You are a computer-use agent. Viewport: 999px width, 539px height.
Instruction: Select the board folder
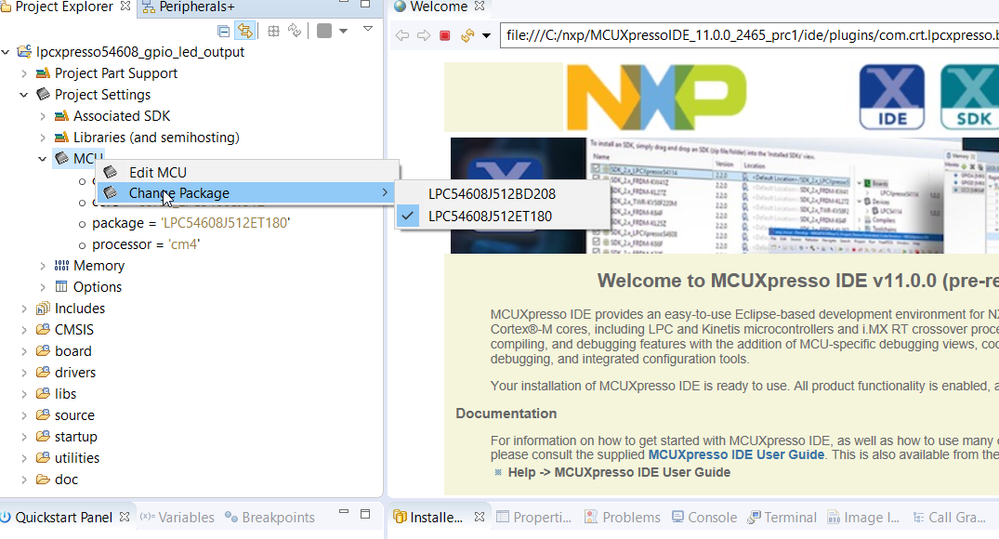(73, 351)
